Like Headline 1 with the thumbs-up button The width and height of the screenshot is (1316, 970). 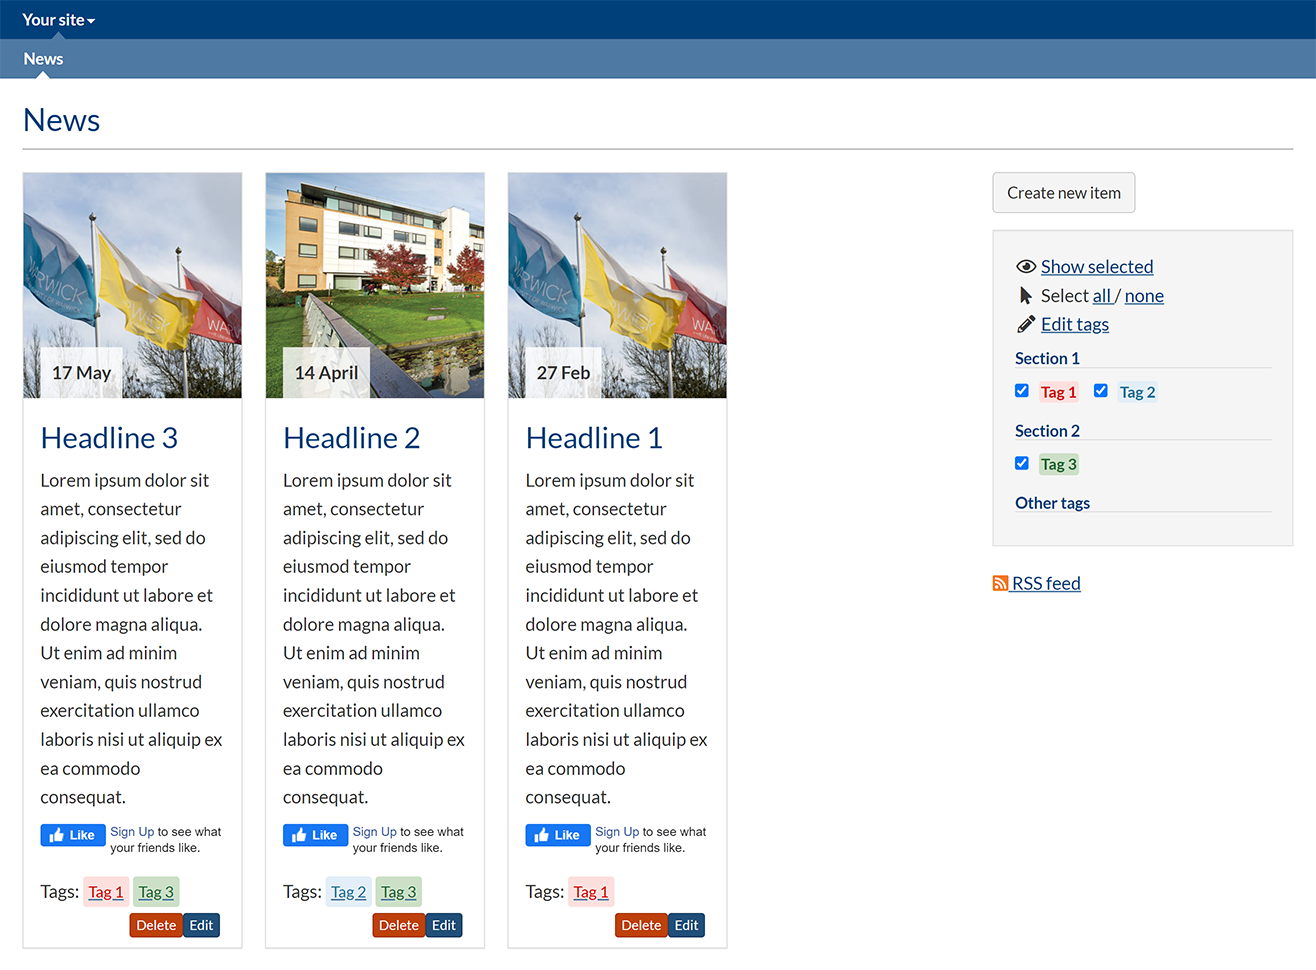pos(558,835)
